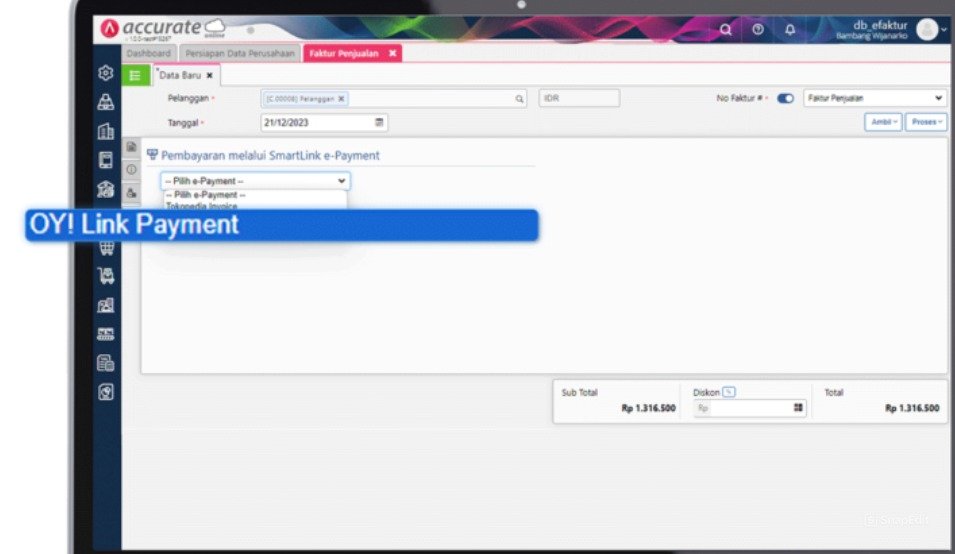Open the bottom SmartLink sidebar icon
Viewport: 955px width, 554px height.
pyautogui.click(x=105, y=392)
